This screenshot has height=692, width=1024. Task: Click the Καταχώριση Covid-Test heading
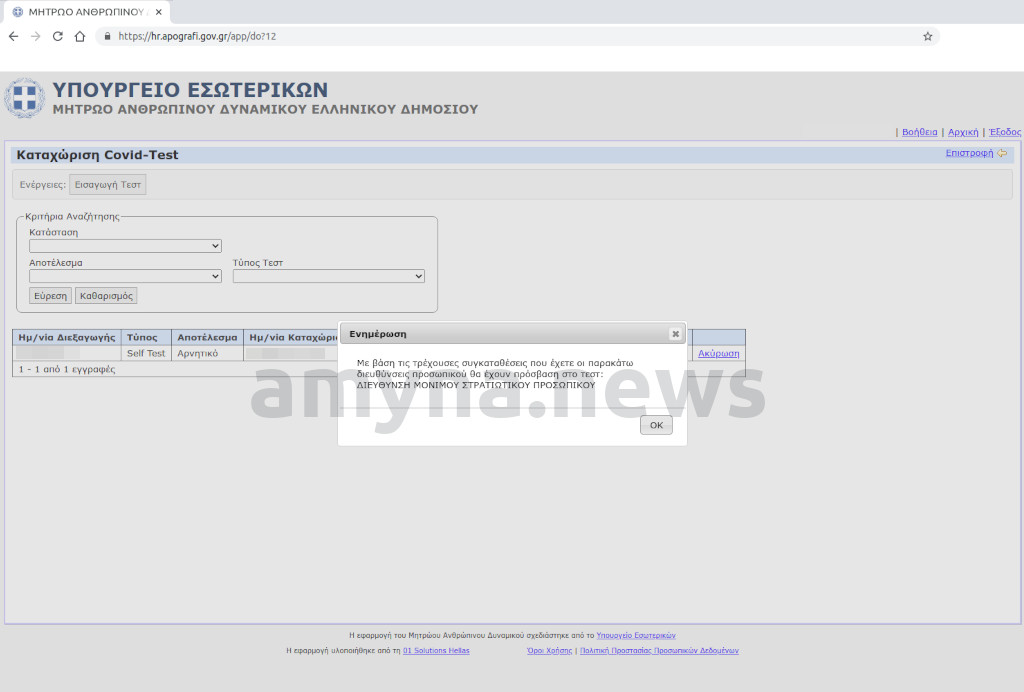click(97, 155)
